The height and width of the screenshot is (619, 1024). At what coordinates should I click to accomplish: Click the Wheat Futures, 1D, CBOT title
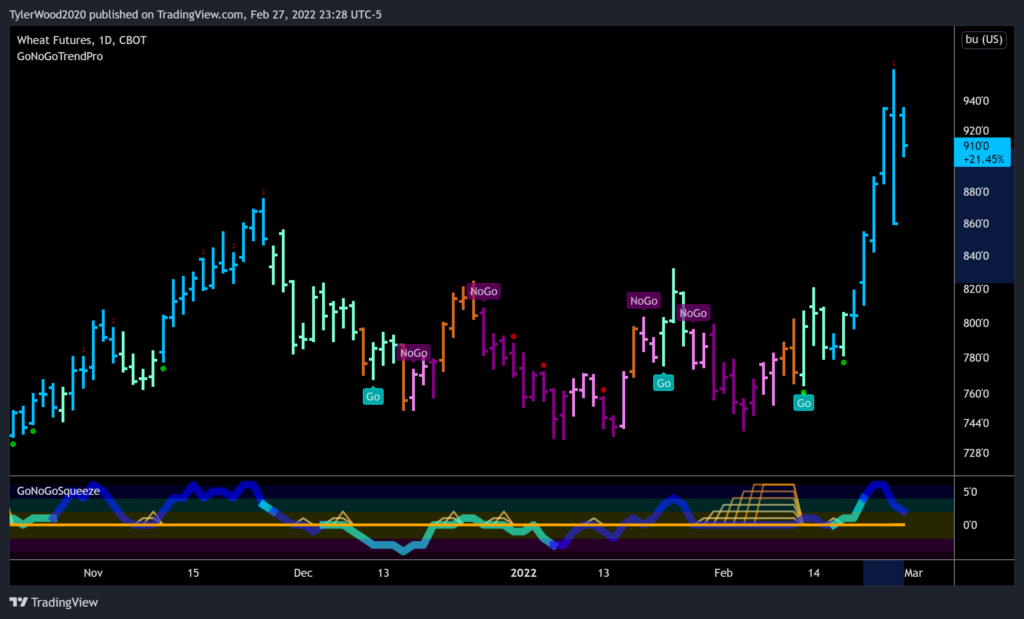coord(82,40)
